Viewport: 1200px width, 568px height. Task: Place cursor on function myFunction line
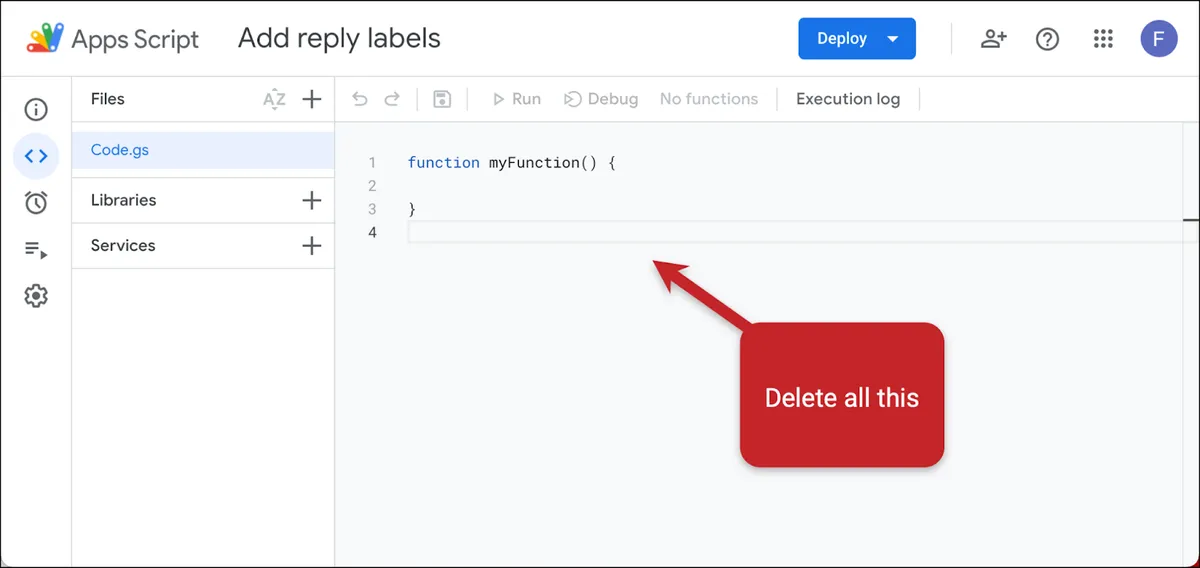[512, 162]
